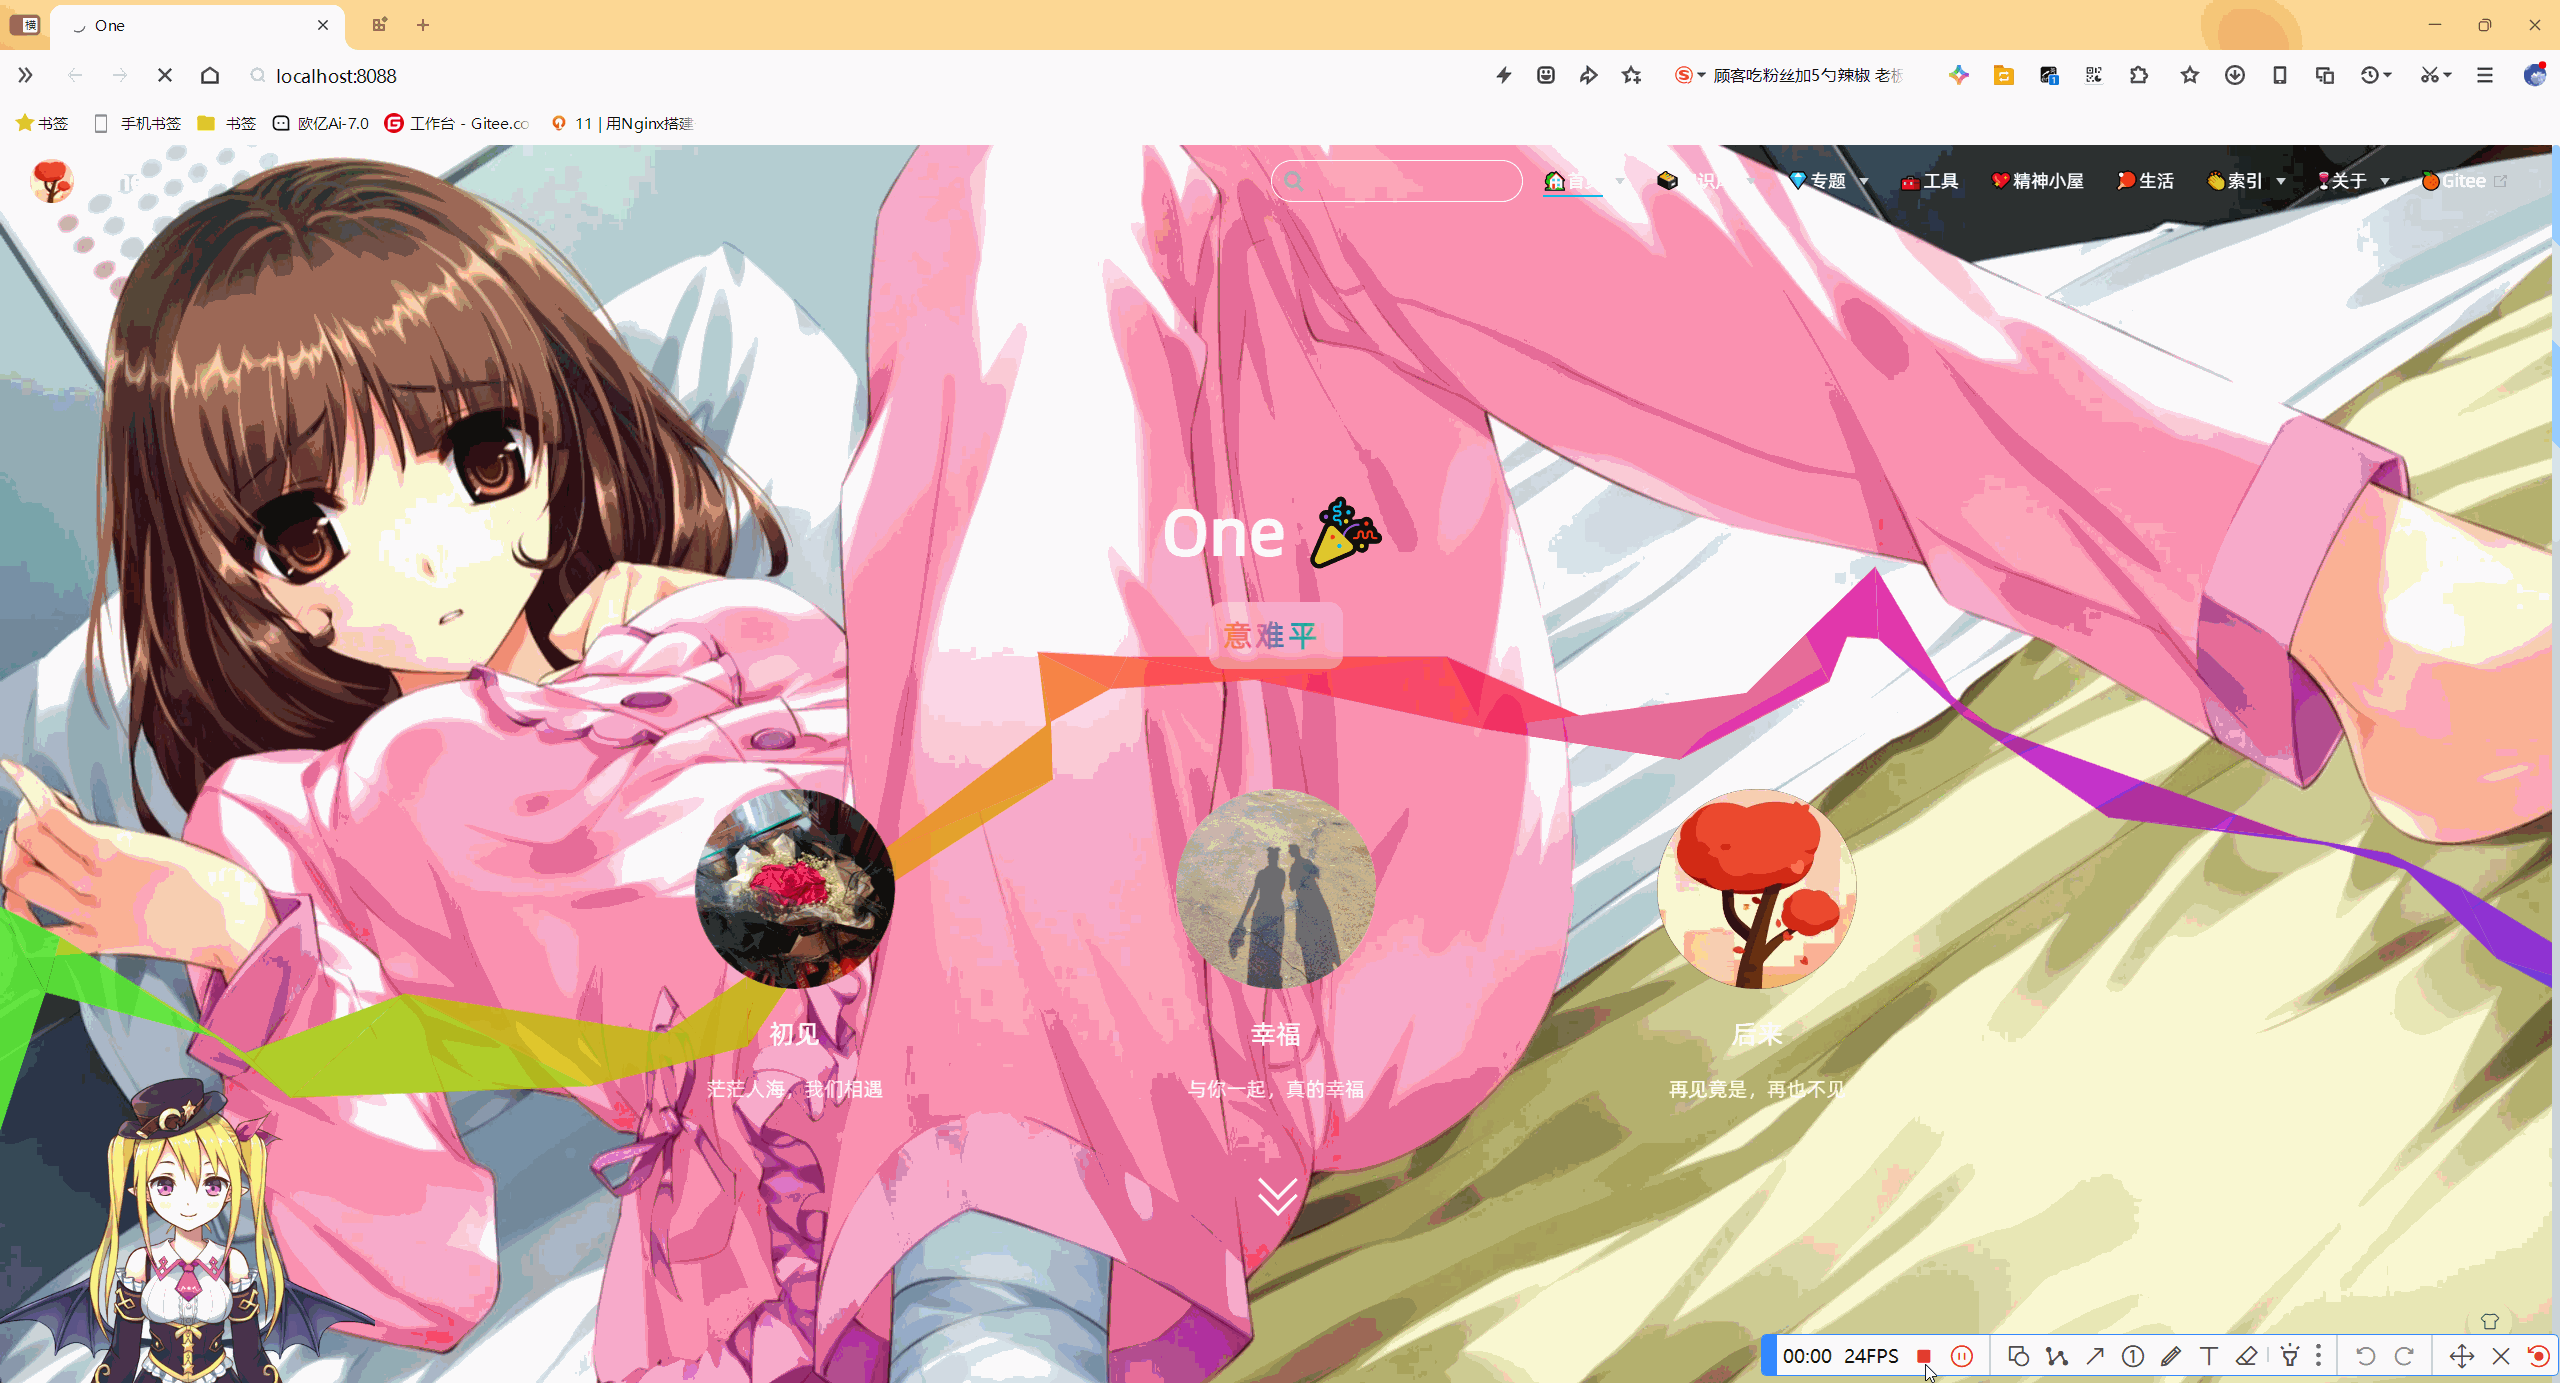Go to browser home page

coord(210,75)
